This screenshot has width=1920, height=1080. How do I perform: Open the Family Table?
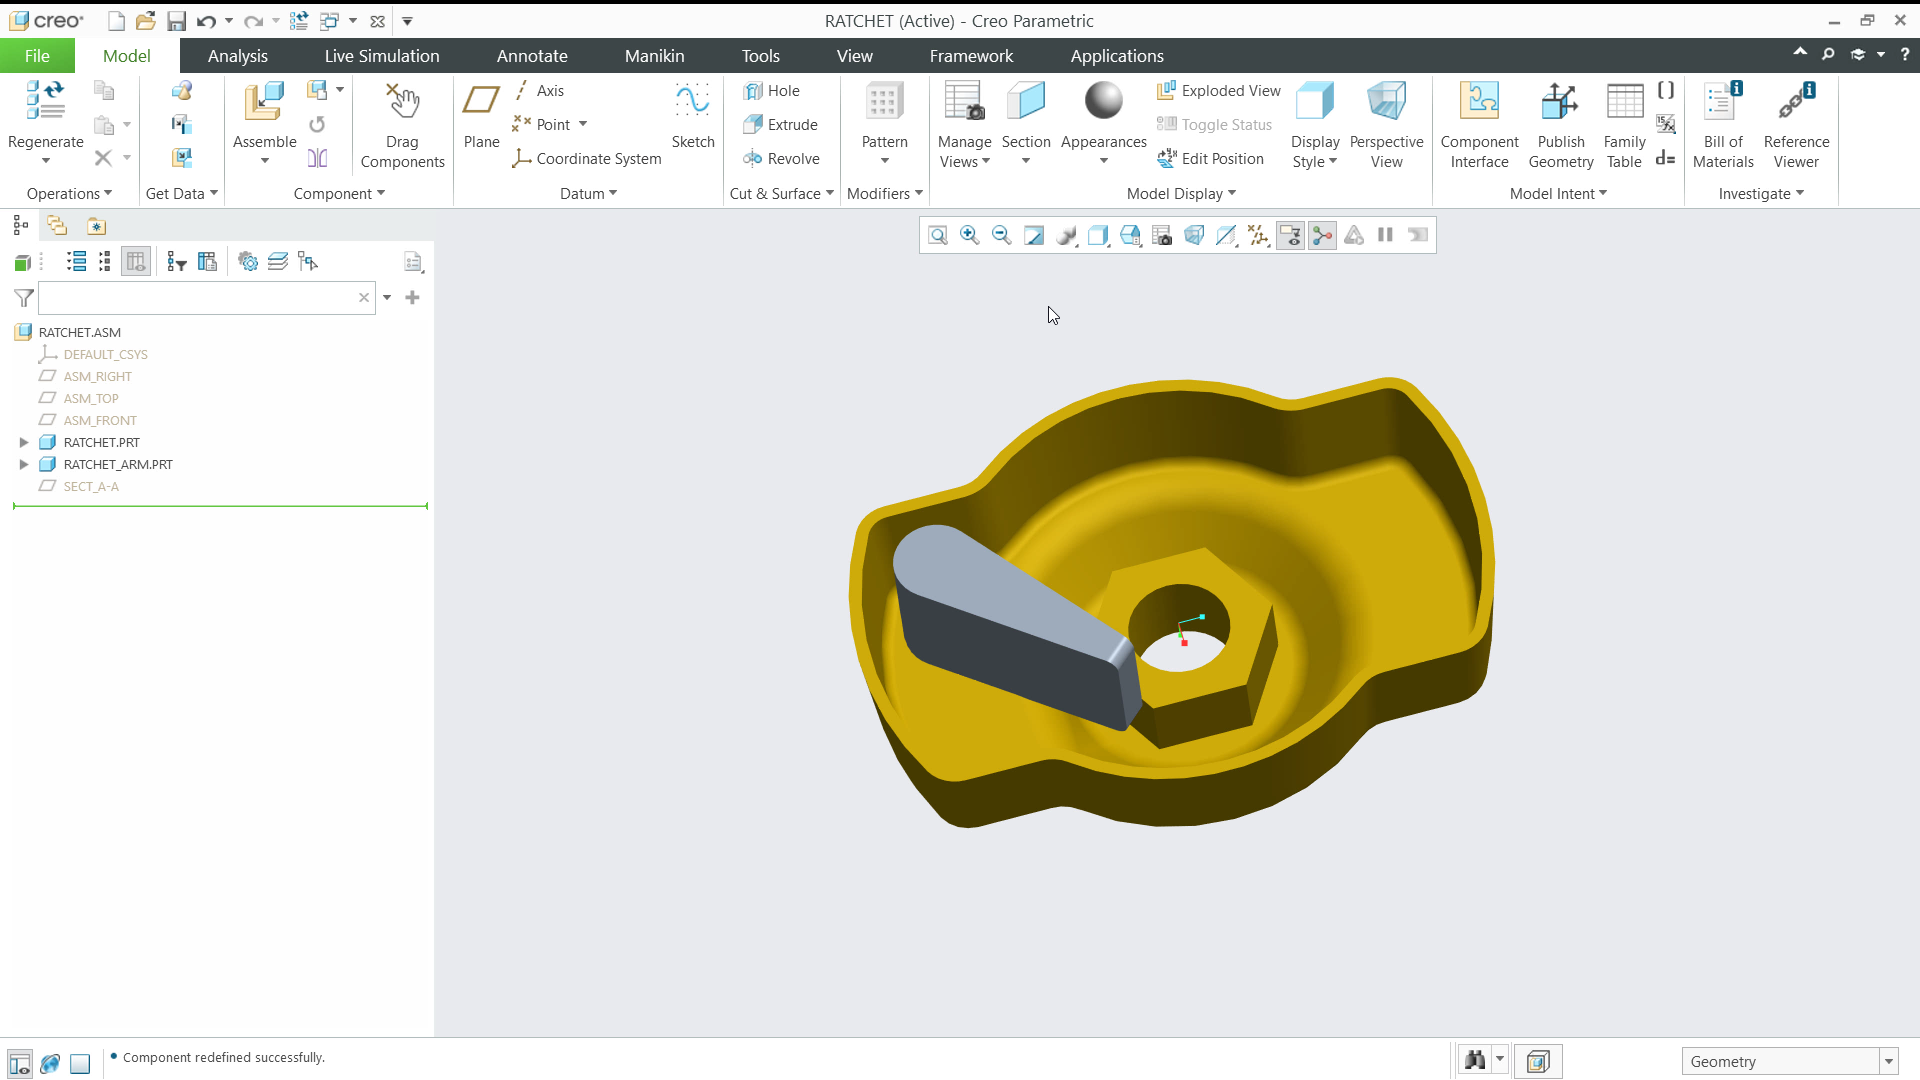pos(1624,125)
